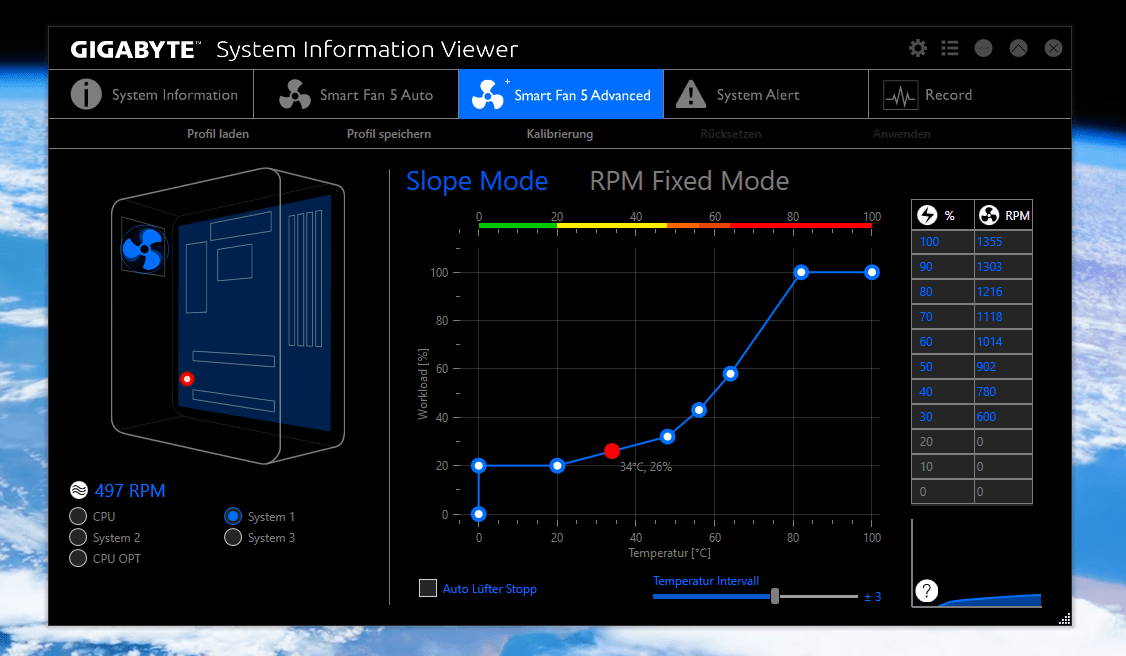Start Kalibrierung
1126x656 pixels.
(x=559, y=133)
